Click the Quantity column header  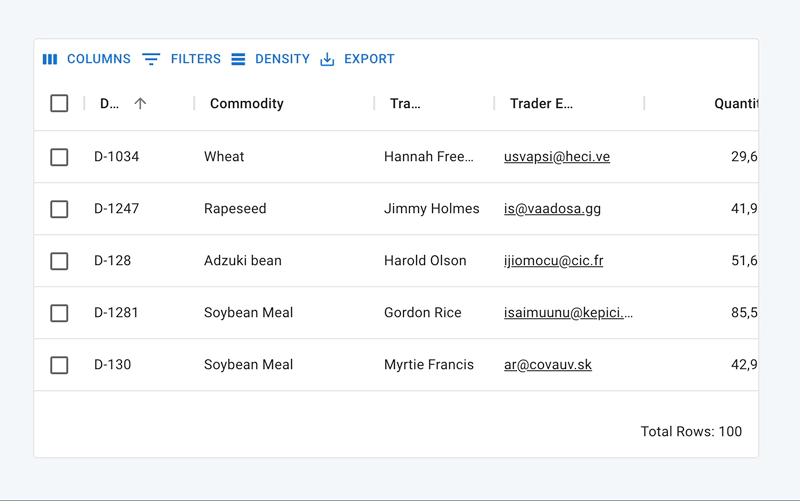(x=735, y=104)
